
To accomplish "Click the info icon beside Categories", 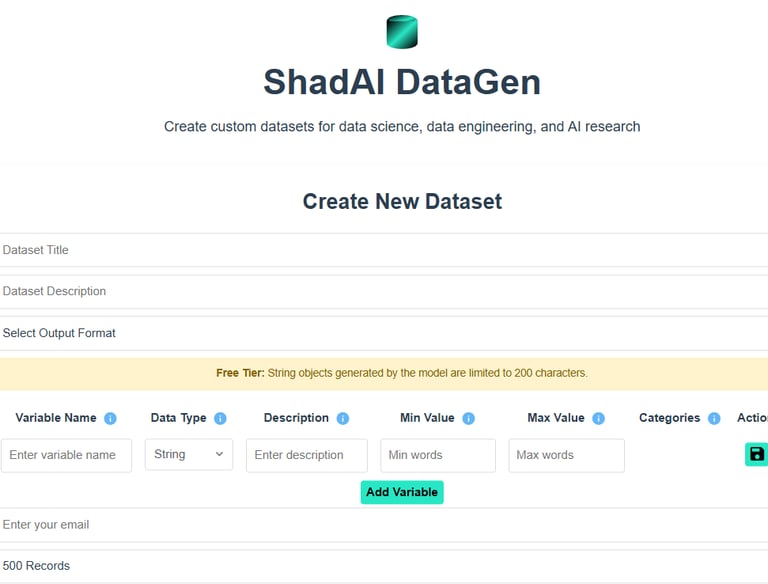I will [x=714, y=419].
